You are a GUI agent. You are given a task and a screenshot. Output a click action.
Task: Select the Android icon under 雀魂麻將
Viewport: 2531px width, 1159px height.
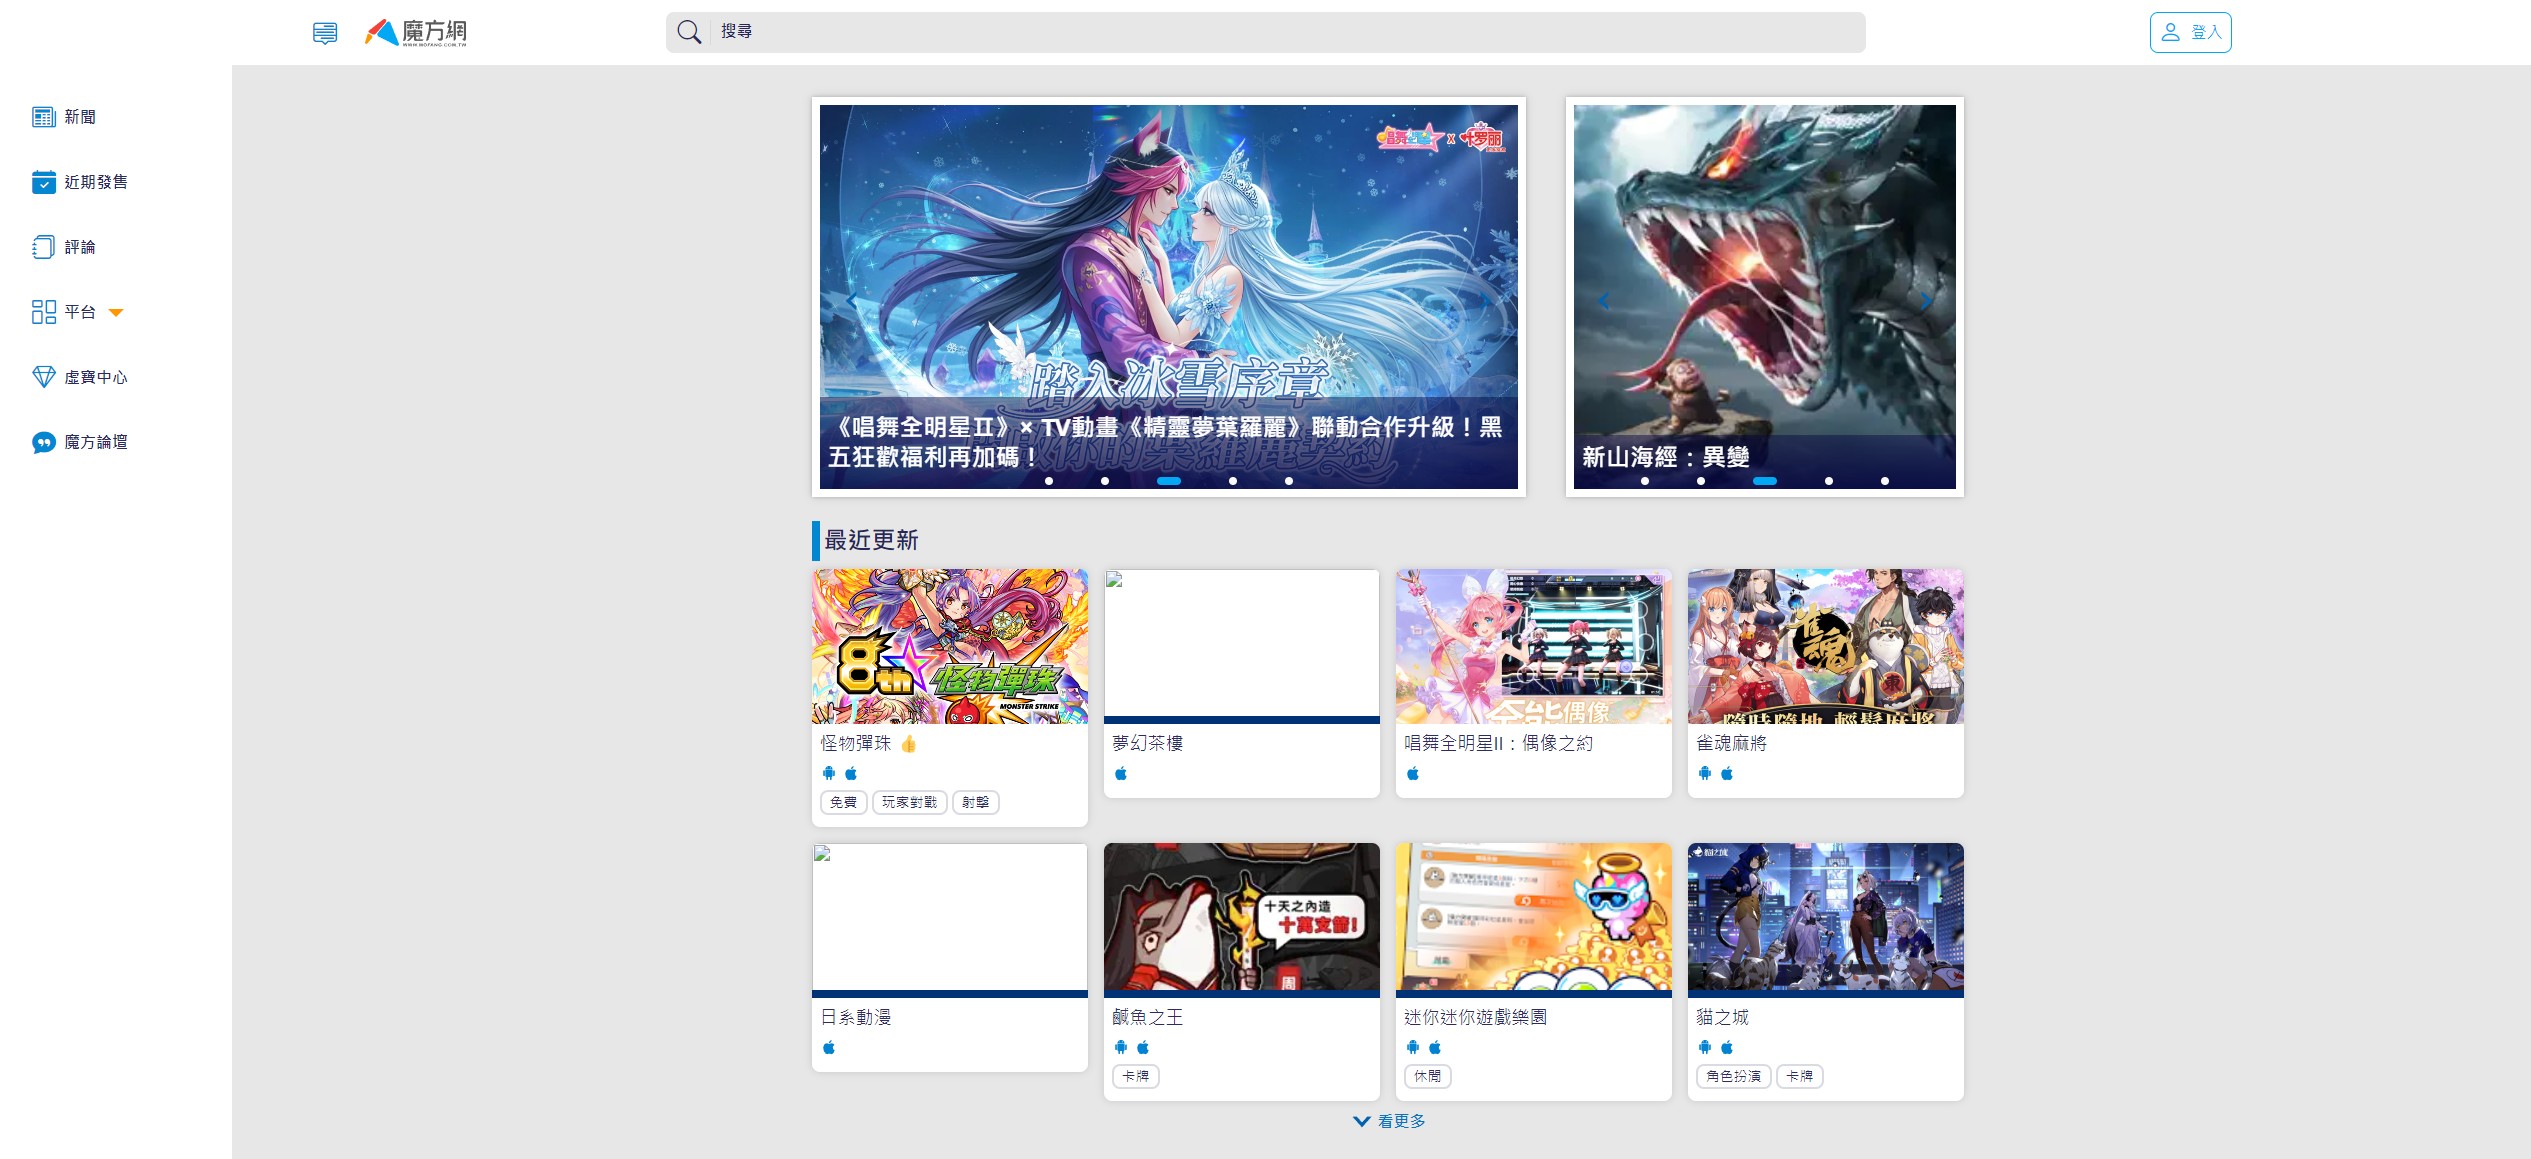tap(1705, 772)
